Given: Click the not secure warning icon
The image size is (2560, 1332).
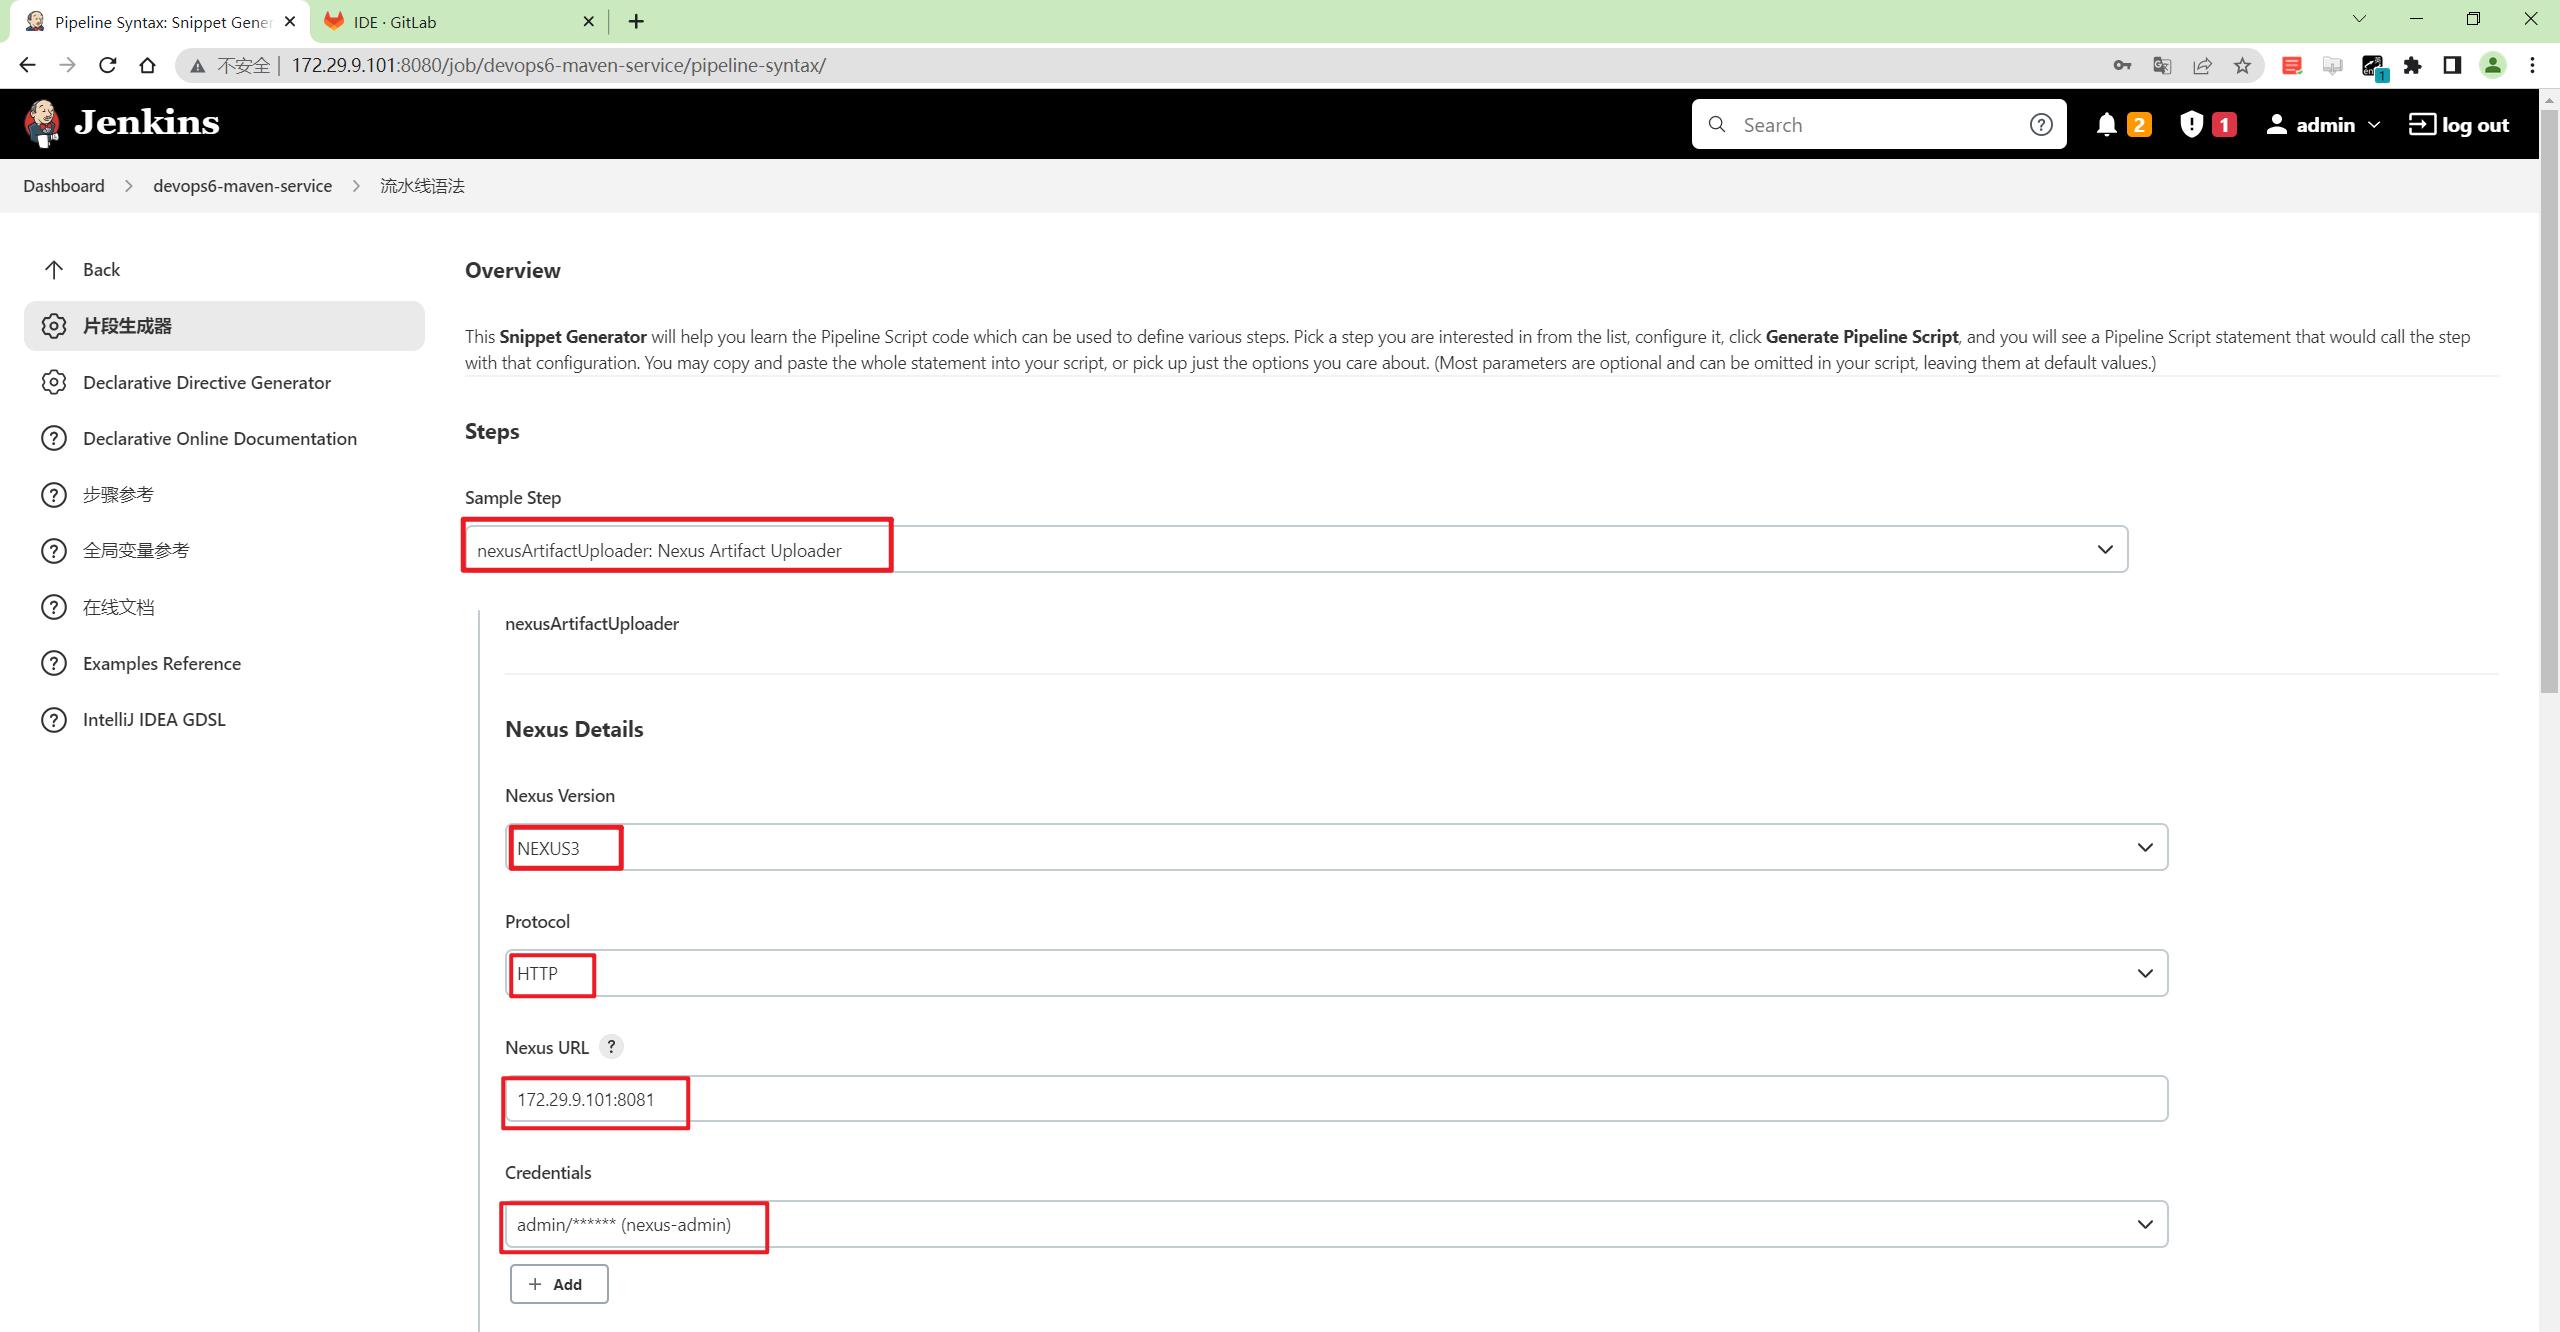Looking at the screenshot, I should coord(198,66).
